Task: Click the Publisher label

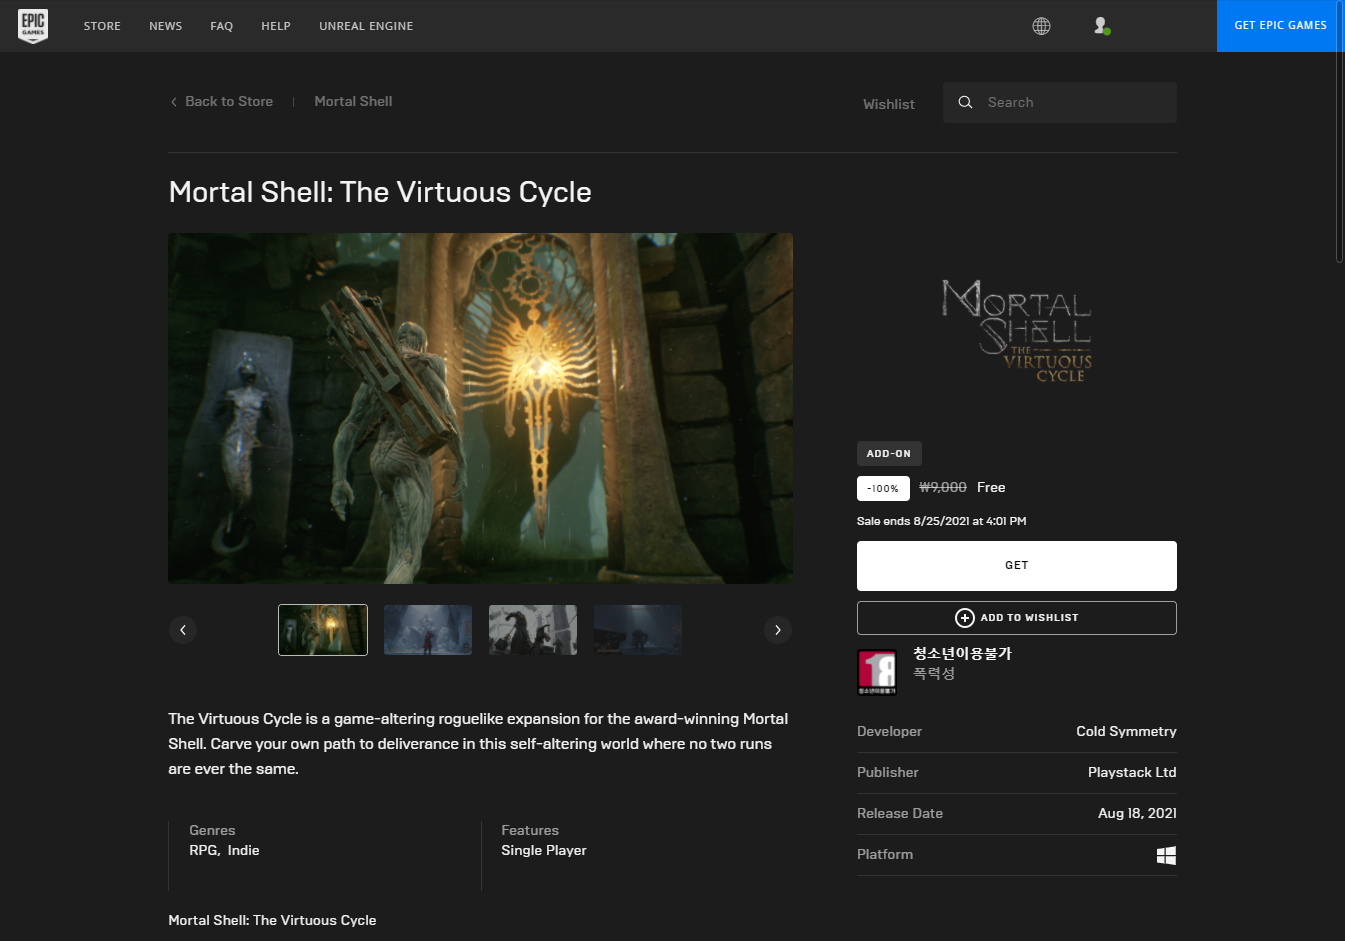Action: (887, 772)
